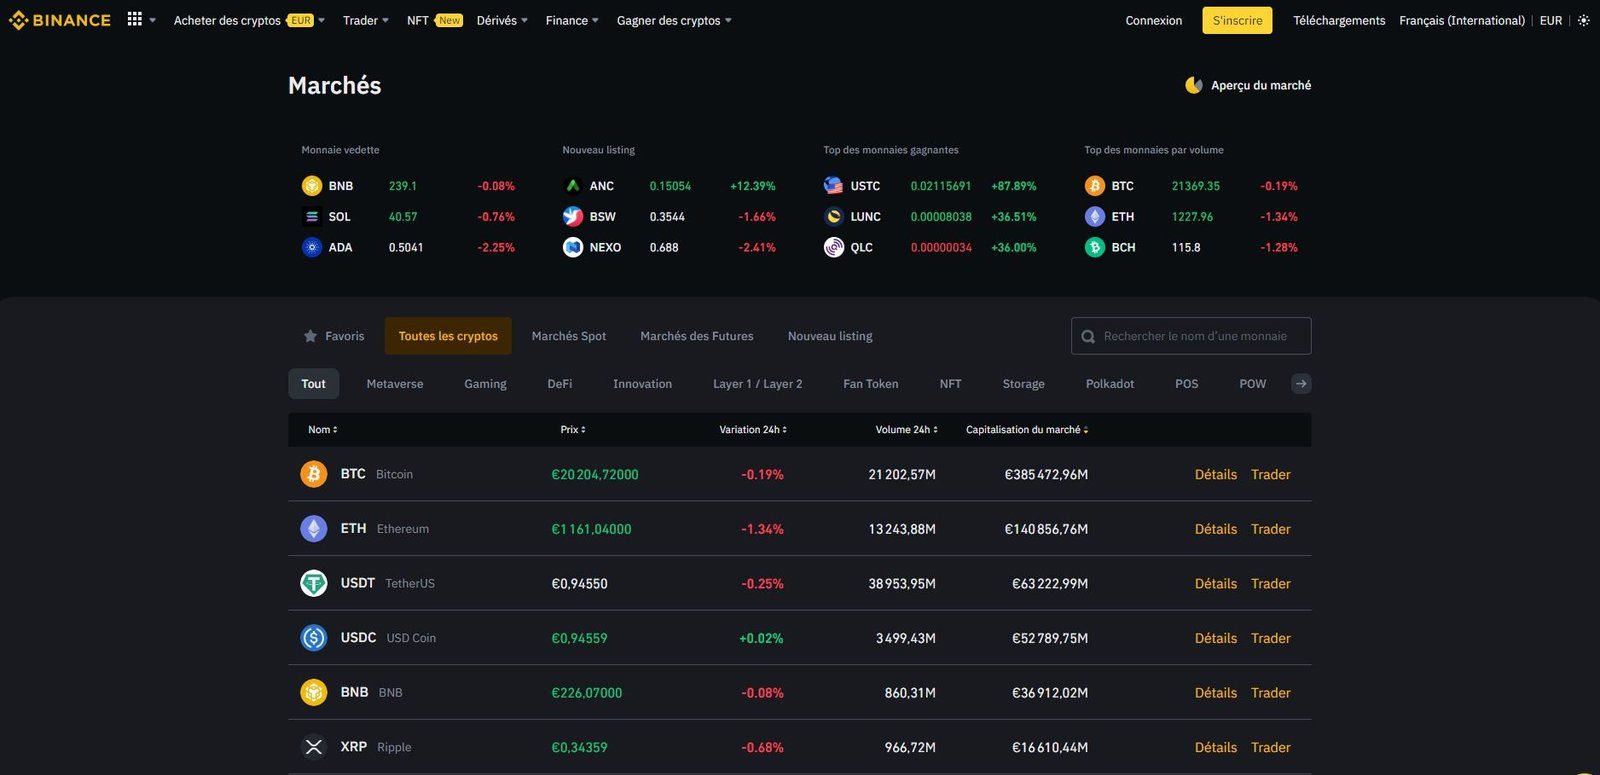Change currency EUR in header
Screen dimensions: 1600x775
click(x=1551, y=20)
